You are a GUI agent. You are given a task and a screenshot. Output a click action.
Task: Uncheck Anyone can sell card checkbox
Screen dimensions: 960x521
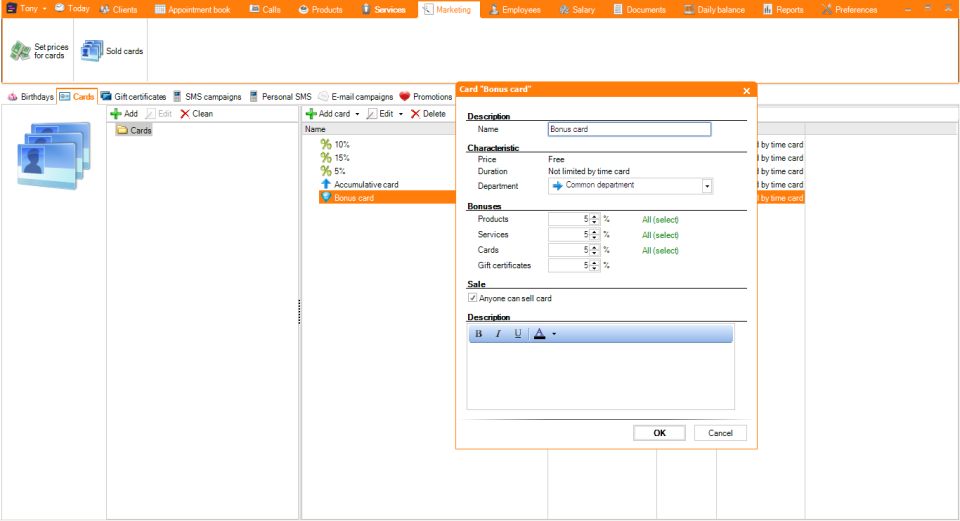coord(472,298)
